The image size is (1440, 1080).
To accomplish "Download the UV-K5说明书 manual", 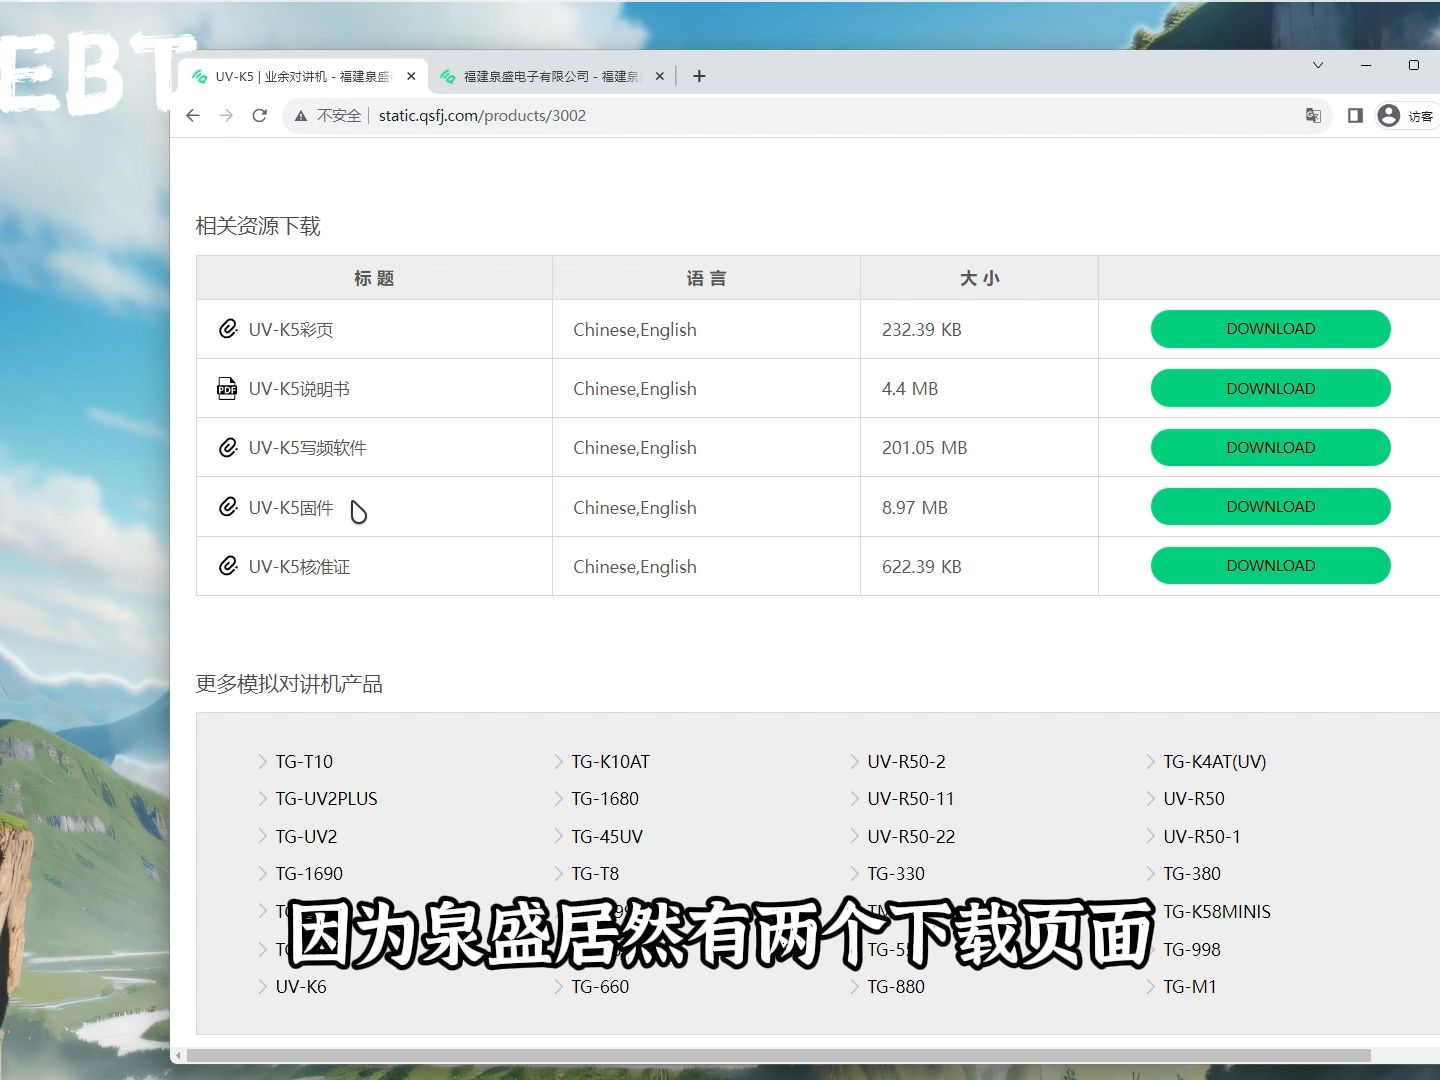I will click(1270, 388).
